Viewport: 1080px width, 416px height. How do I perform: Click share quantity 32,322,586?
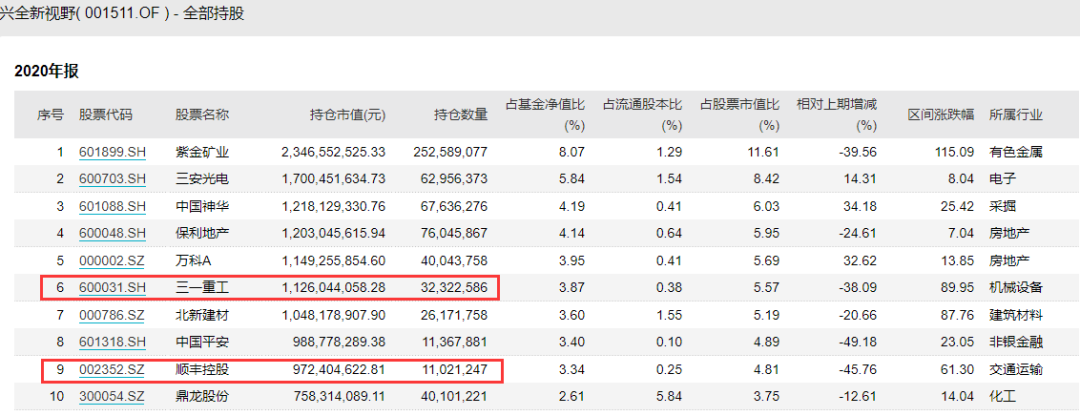pyautogui.click(x=453, y=288)
